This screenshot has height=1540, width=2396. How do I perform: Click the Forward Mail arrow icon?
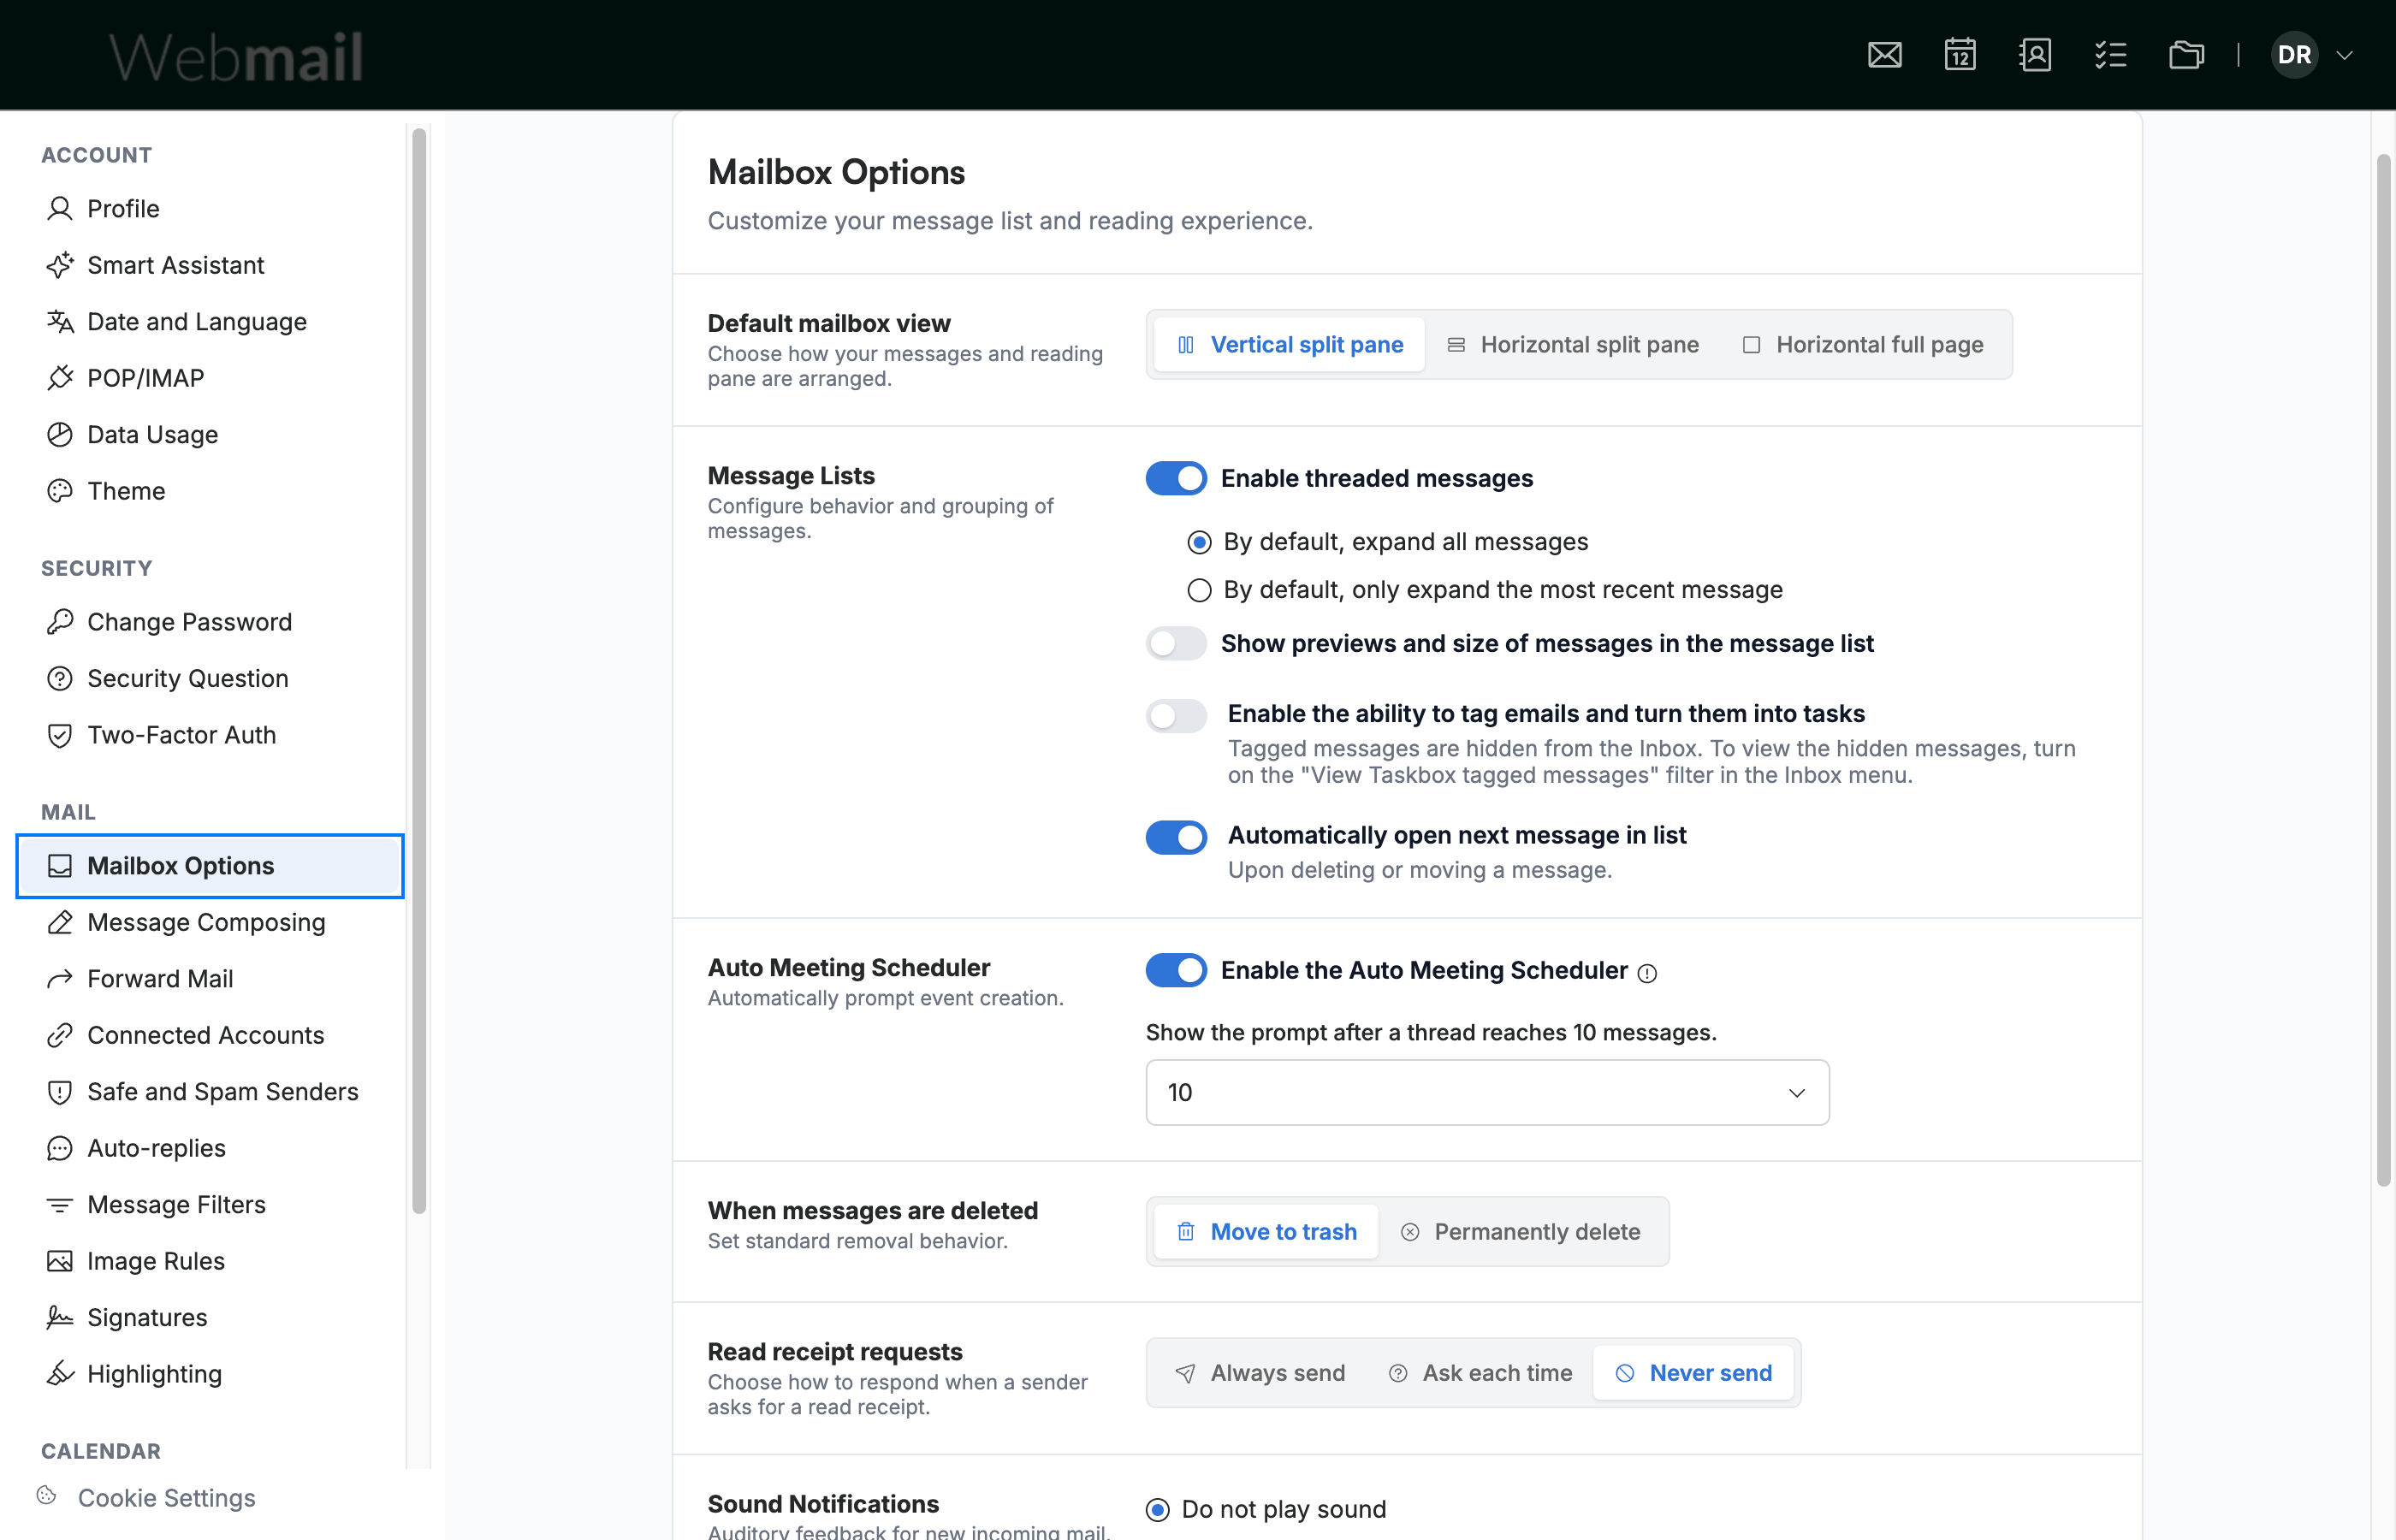pyautogui.click(x=60, y=979)
